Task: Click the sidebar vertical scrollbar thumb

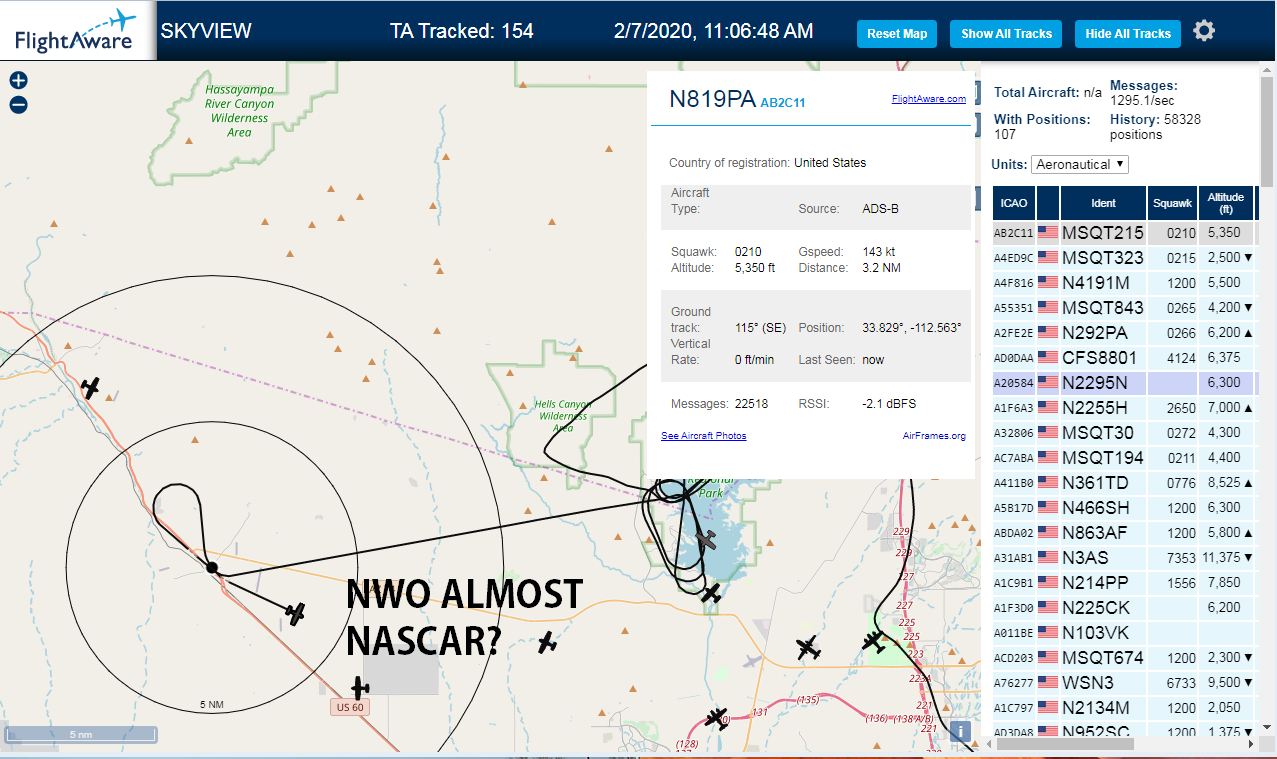Action: (1268, 130)
